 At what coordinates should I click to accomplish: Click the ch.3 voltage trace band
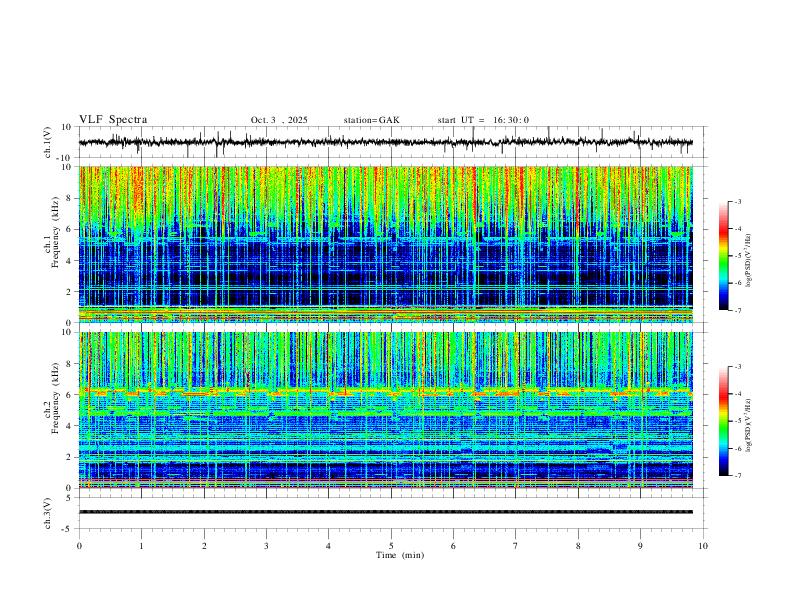click(x=386, y=512)
